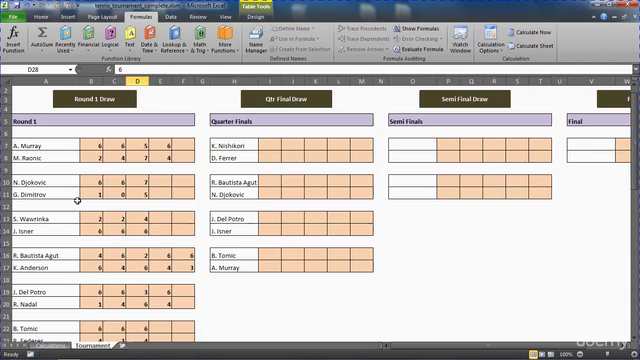
Task: Open the AutoSum function
Action: click(x=42, y=39)
